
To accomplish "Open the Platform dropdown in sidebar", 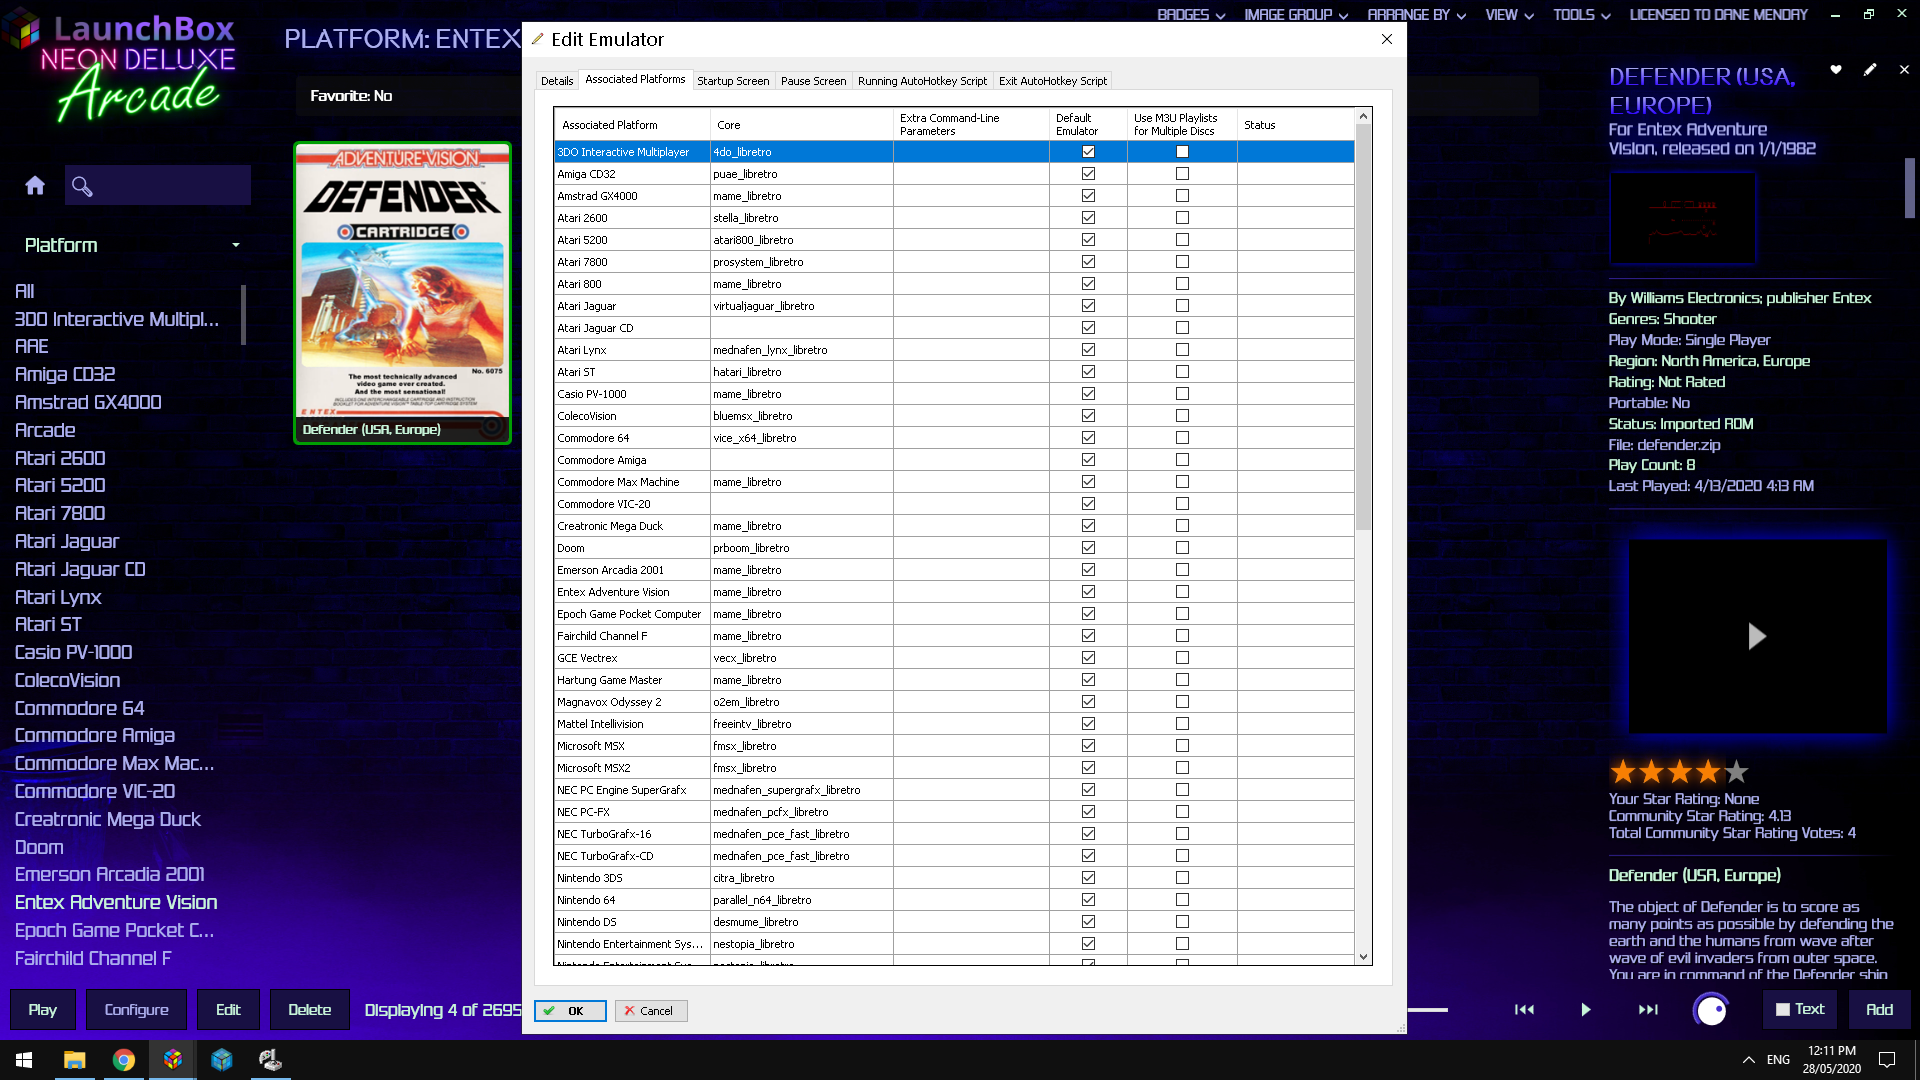I will 132,245.
